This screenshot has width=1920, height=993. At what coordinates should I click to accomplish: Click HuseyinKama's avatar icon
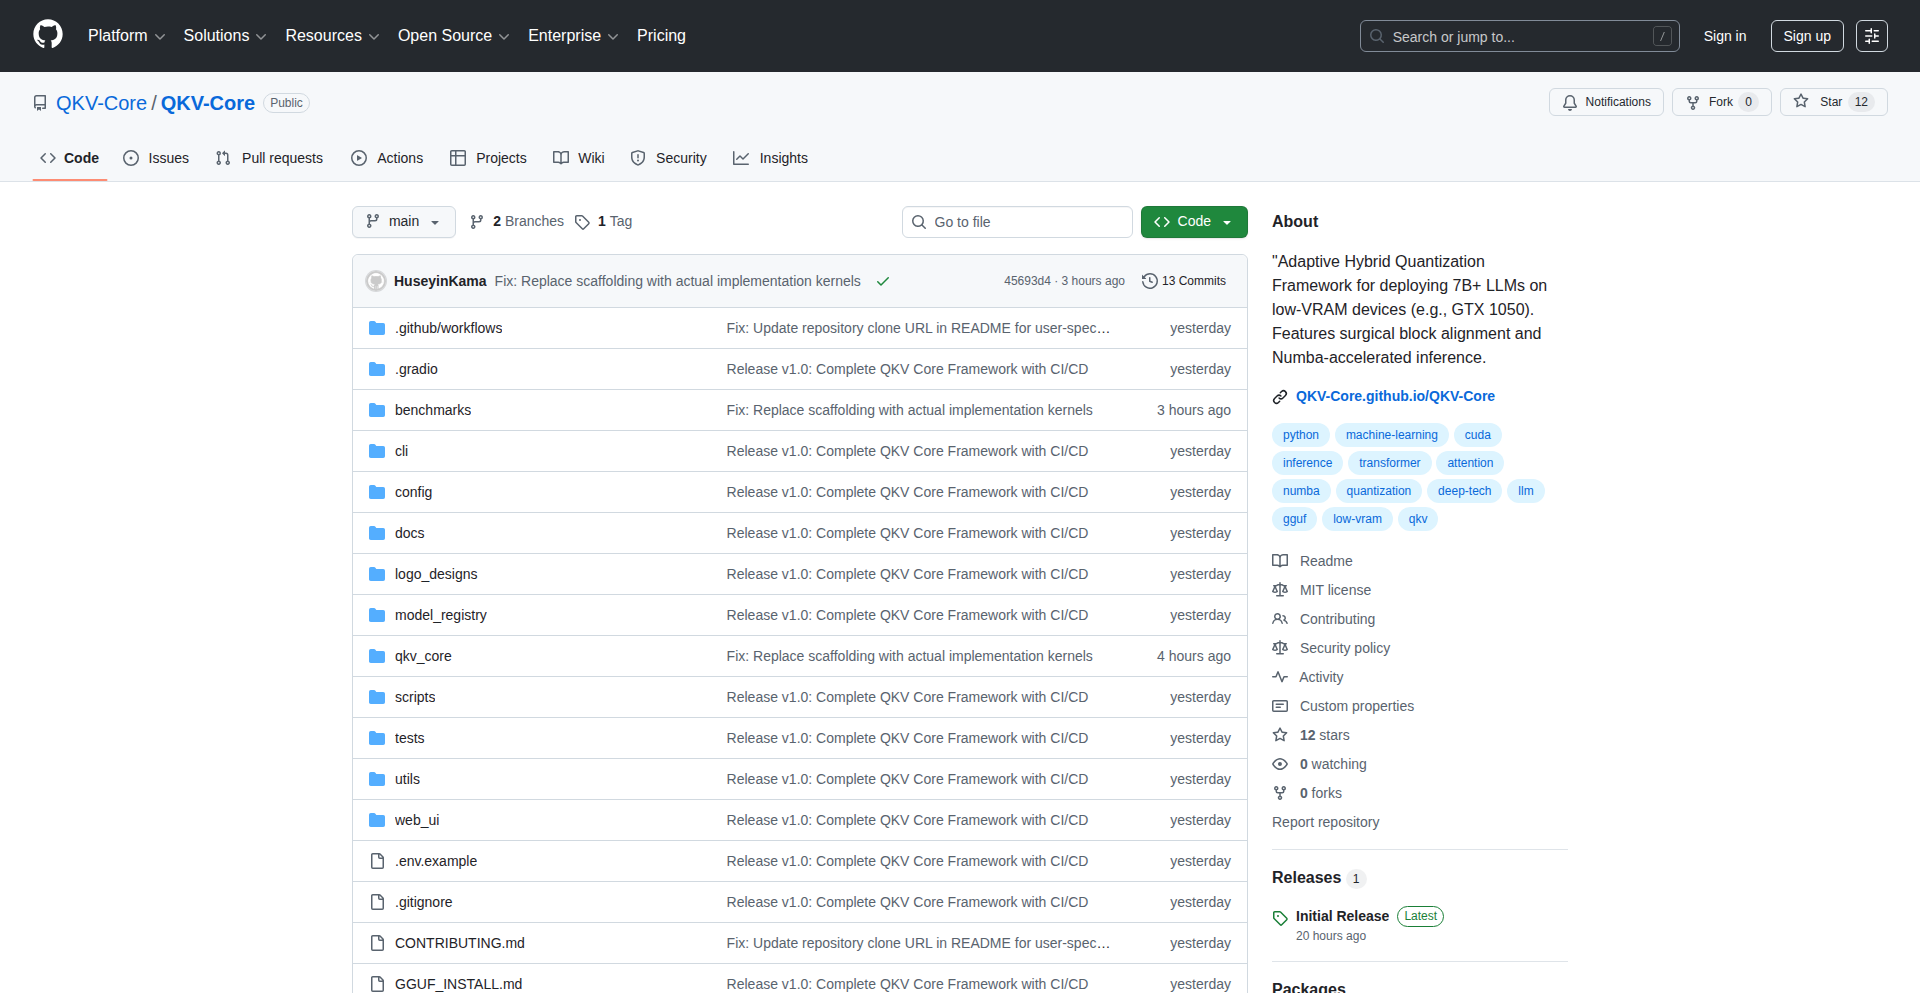tap(376, 281)
